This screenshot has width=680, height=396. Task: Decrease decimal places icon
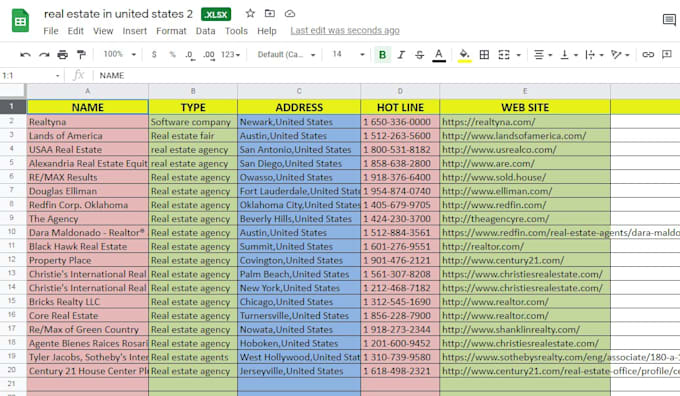click(x=190, y=55)
